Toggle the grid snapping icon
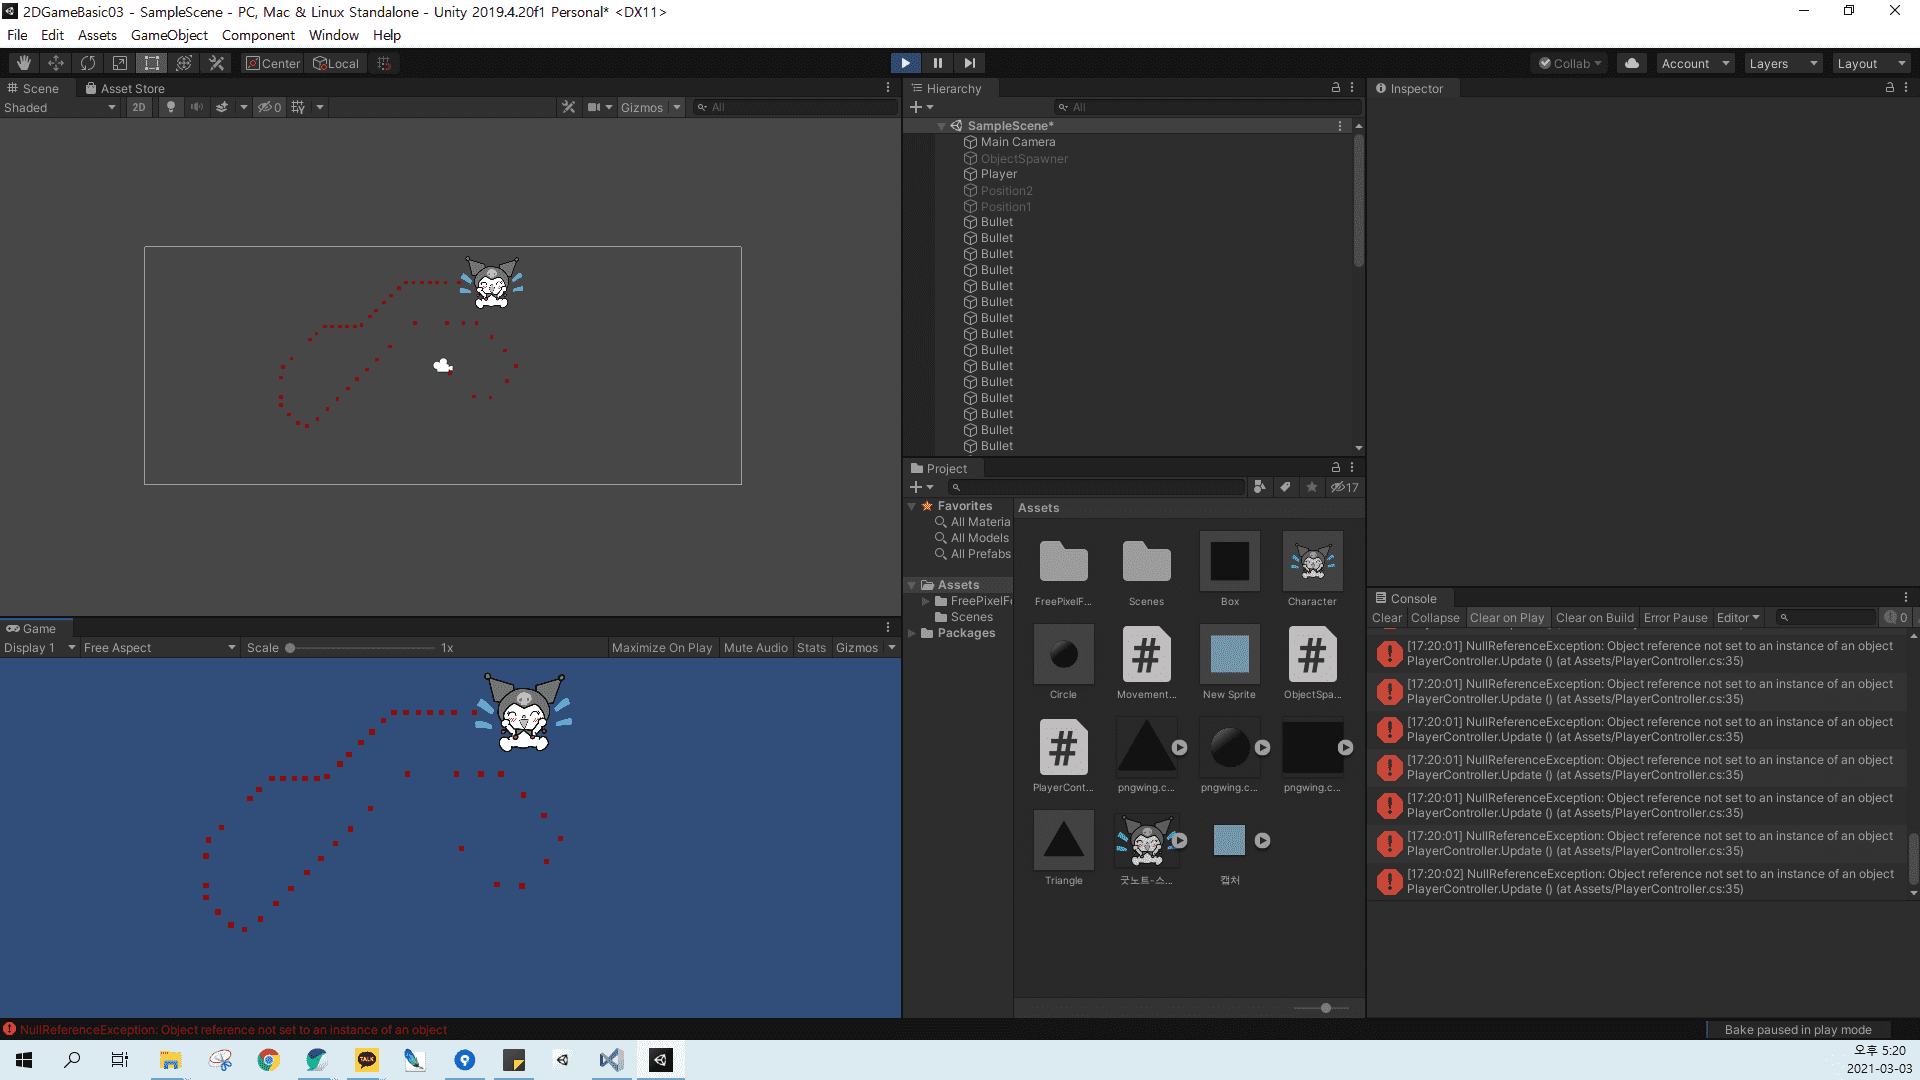 pos(384,63)
